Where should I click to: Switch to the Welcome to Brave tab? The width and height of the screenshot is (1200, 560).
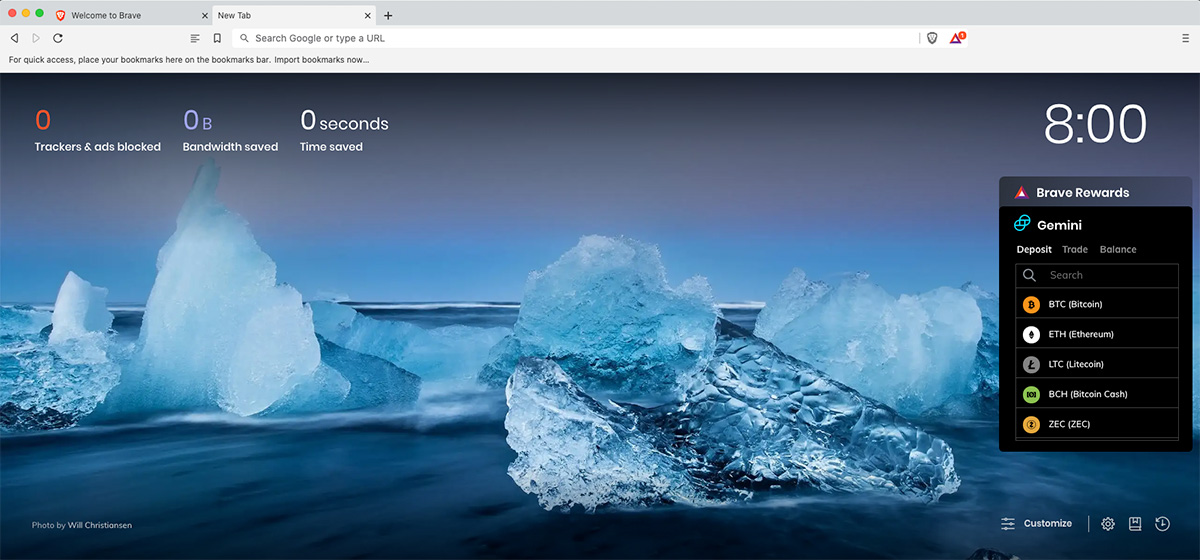130,16
